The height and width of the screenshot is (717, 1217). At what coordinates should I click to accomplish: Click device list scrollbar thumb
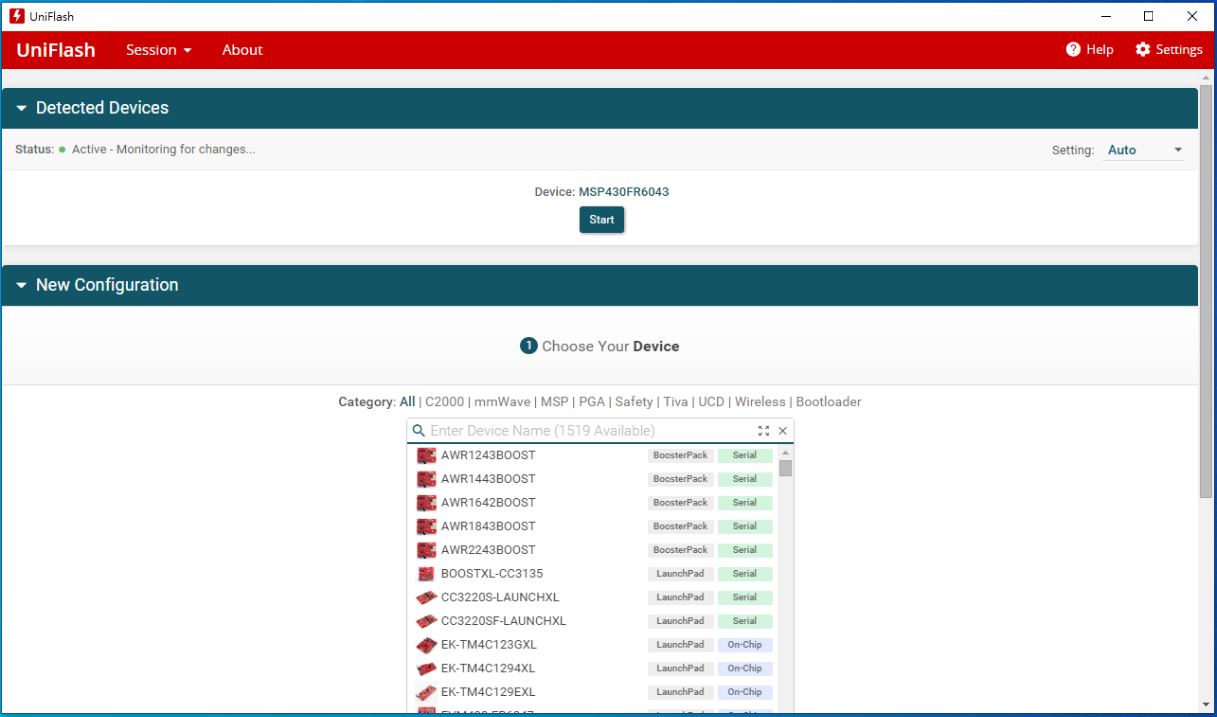785,468
